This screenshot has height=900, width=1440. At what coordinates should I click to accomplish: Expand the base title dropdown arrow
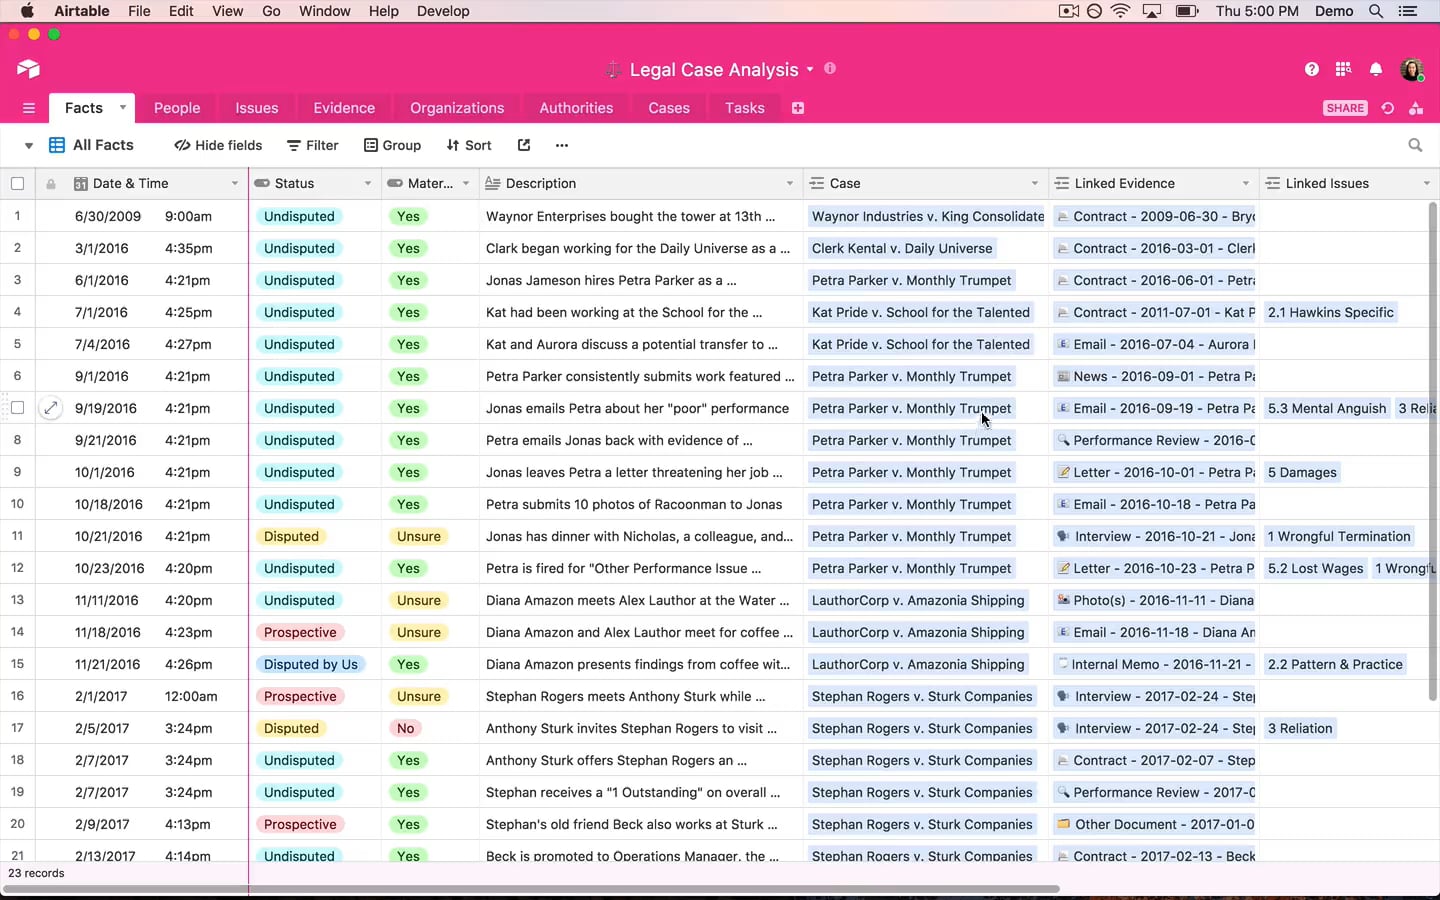tap(810, 70)
